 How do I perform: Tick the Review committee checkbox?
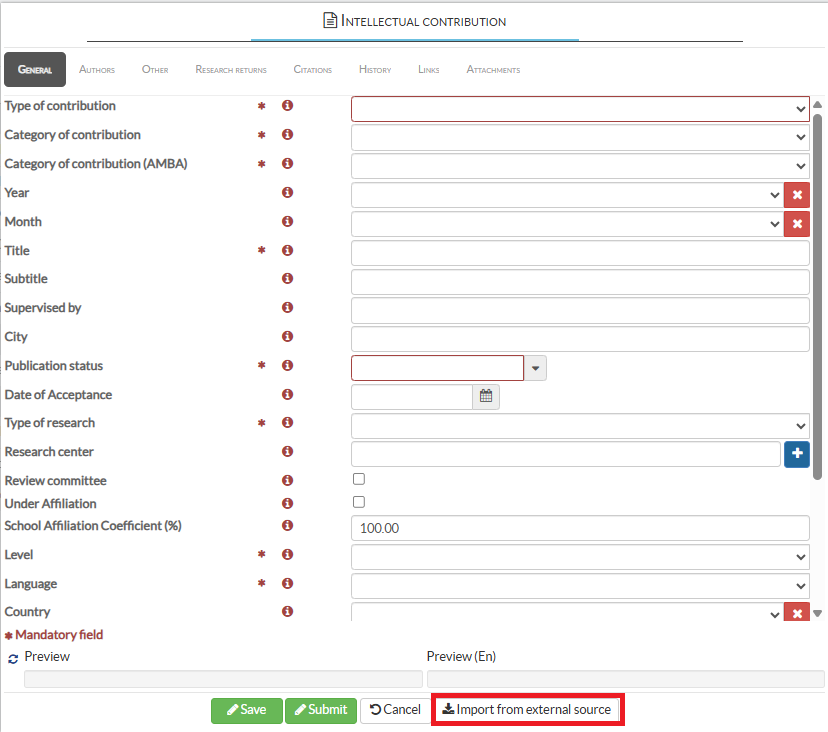(x=359, y=480)
